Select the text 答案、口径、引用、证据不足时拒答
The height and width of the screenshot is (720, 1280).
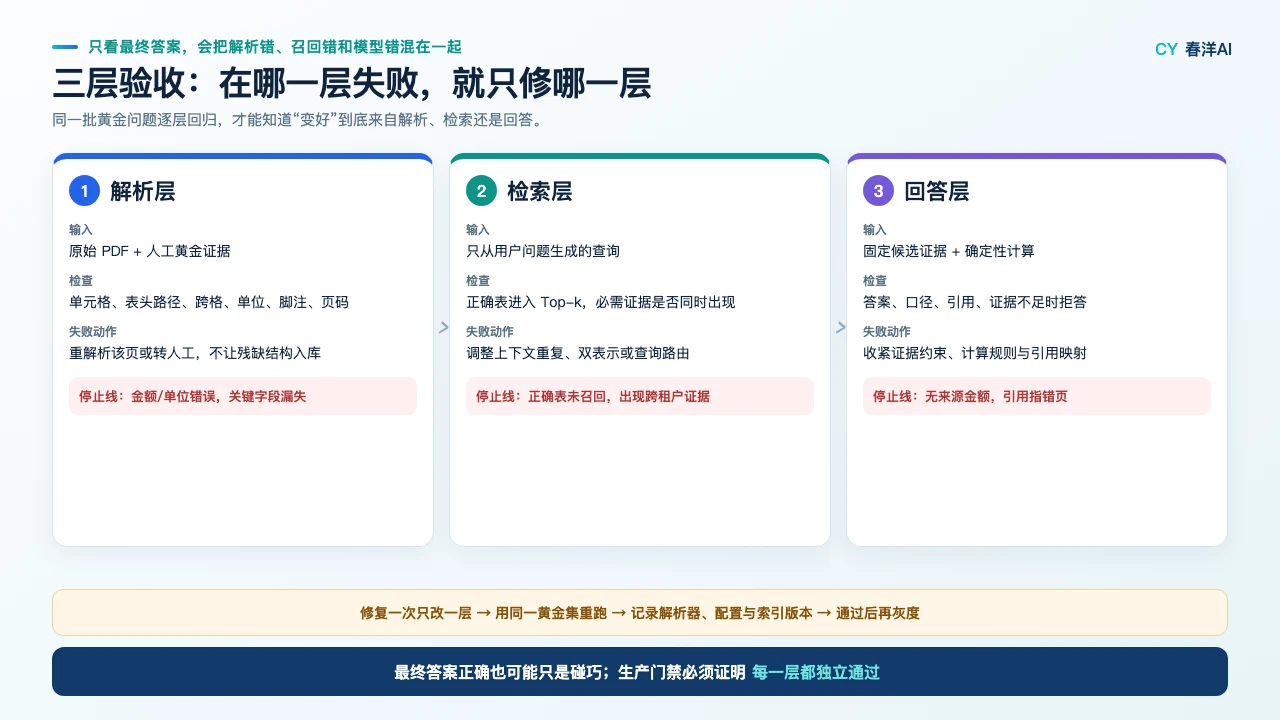coord(975,302)
